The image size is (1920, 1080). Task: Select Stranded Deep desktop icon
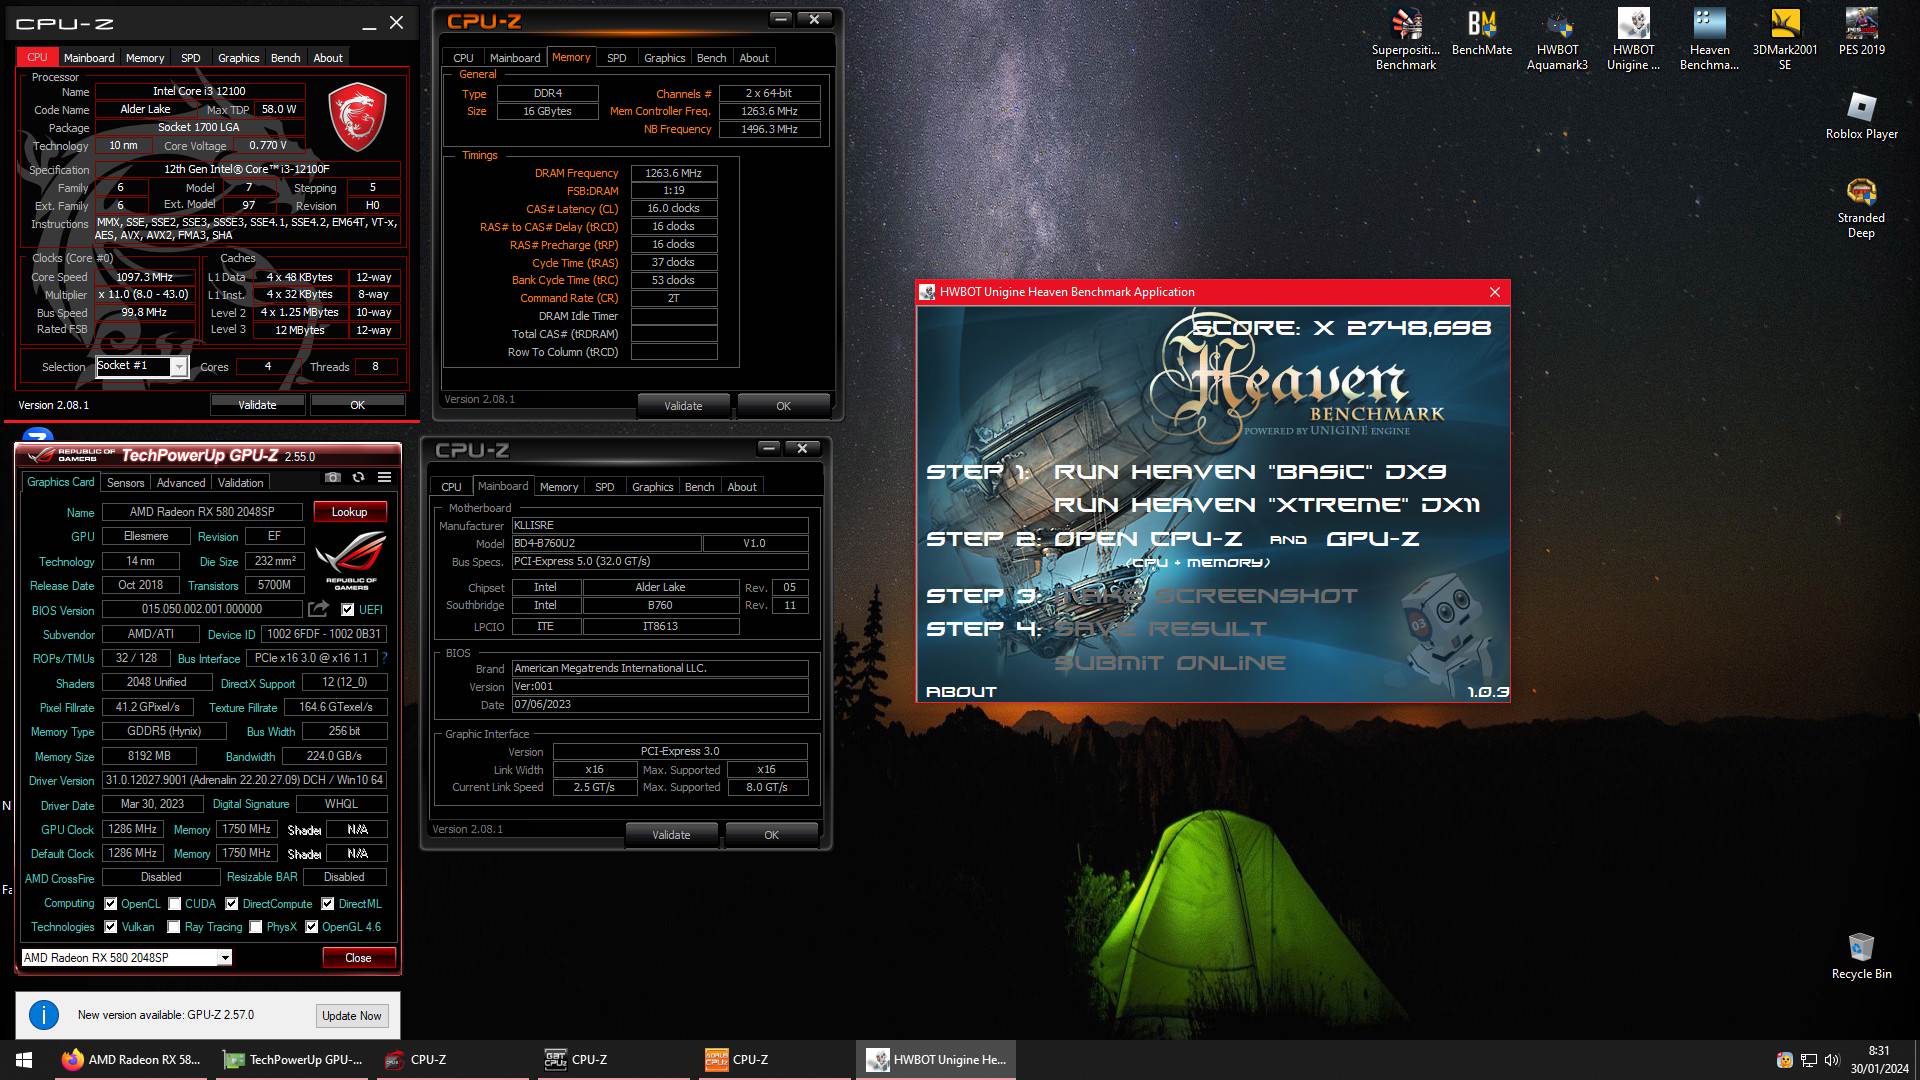(x=1861, y=208)
